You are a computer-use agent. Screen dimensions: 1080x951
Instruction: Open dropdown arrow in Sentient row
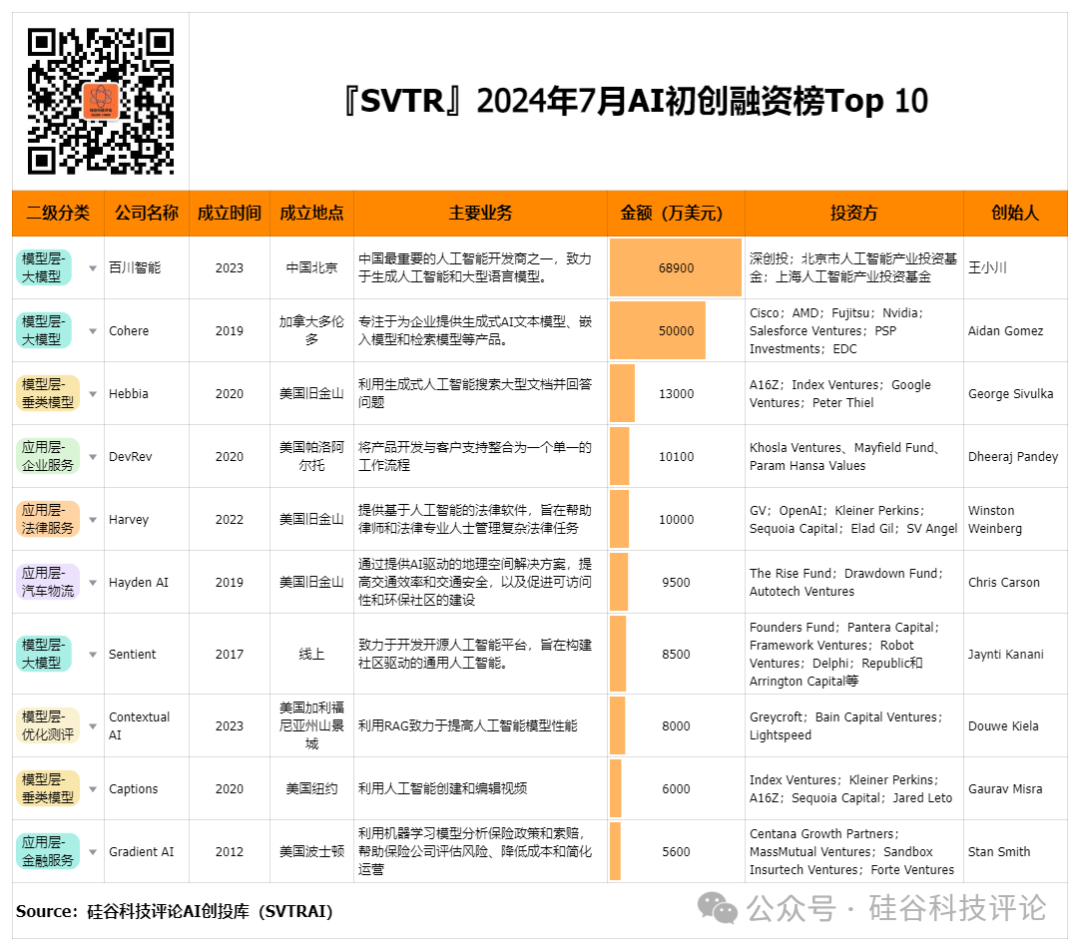click(93, 654)
